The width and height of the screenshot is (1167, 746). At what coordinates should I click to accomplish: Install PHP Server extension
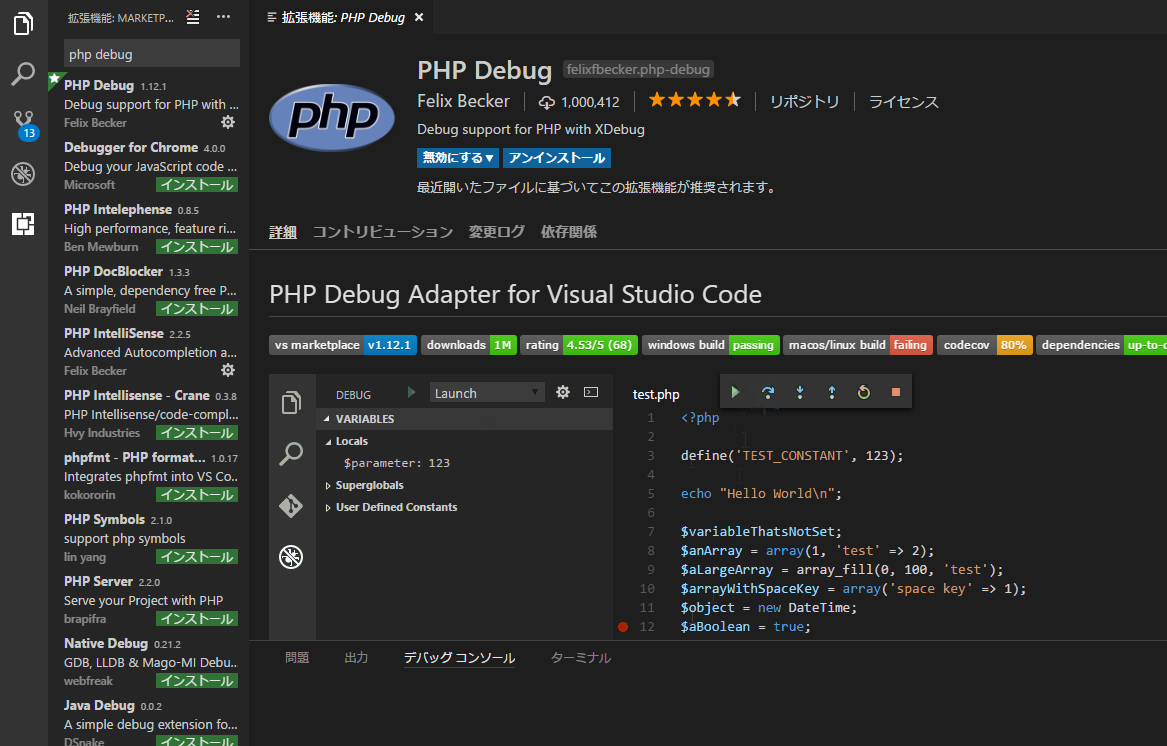(x=197, y=619)
